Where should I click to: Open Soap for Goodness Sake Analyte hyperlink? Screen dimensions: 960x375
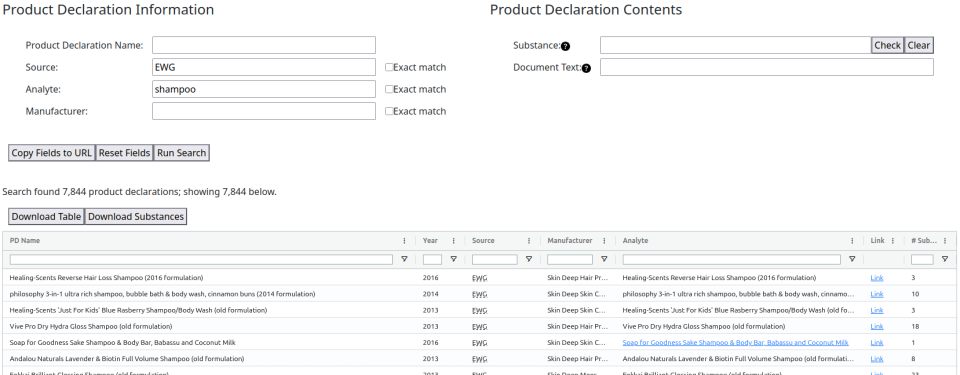point(735,343)
